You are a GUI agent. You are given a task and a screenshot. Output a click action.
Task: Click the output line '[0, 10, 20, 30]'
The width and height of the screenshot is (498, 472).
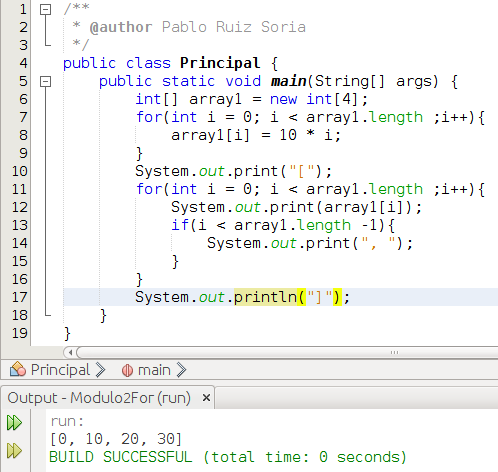(x=116, y=439)
